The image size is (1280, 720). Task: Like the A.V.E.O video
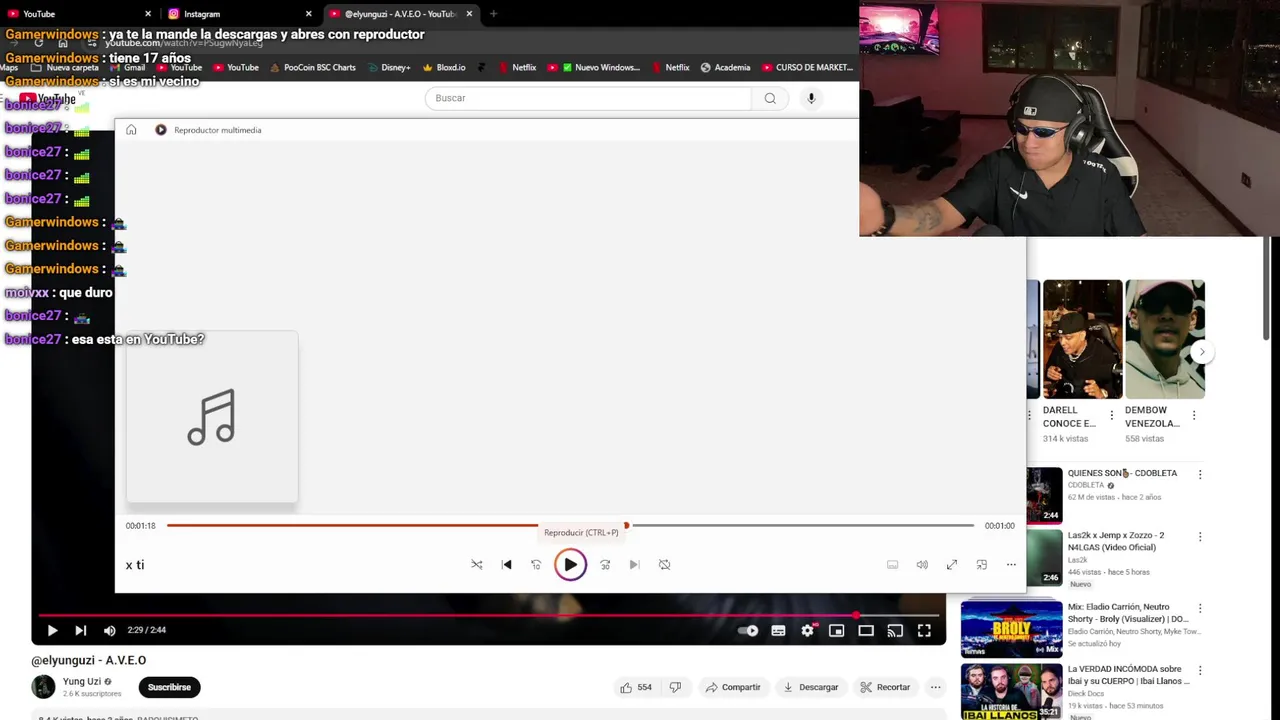click(x=635, y=687)
